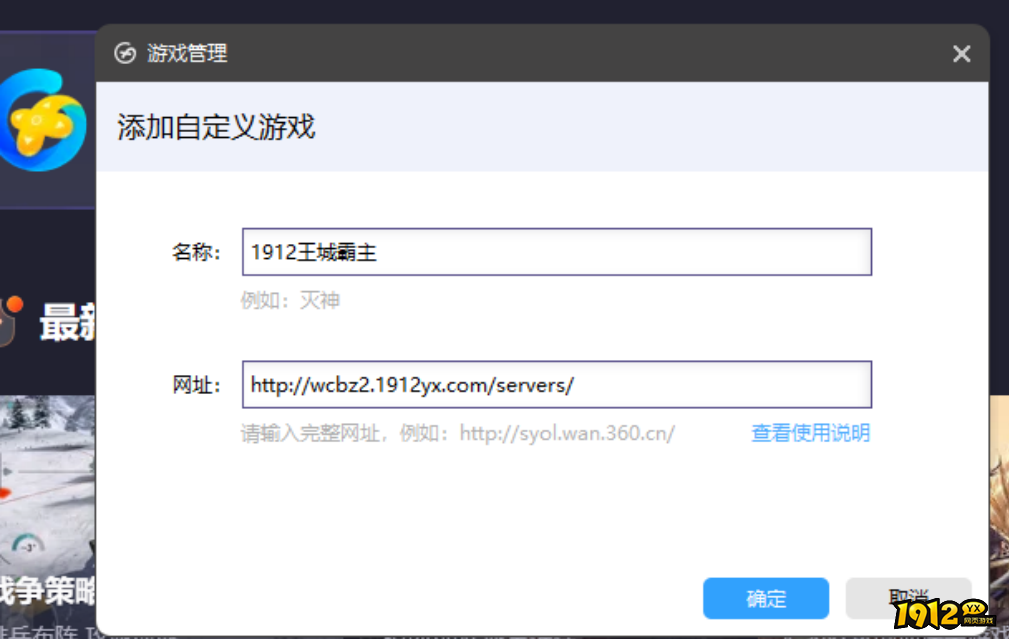Click the 名称 field label
Screen dimensions: 1009x639
point(196,252)
